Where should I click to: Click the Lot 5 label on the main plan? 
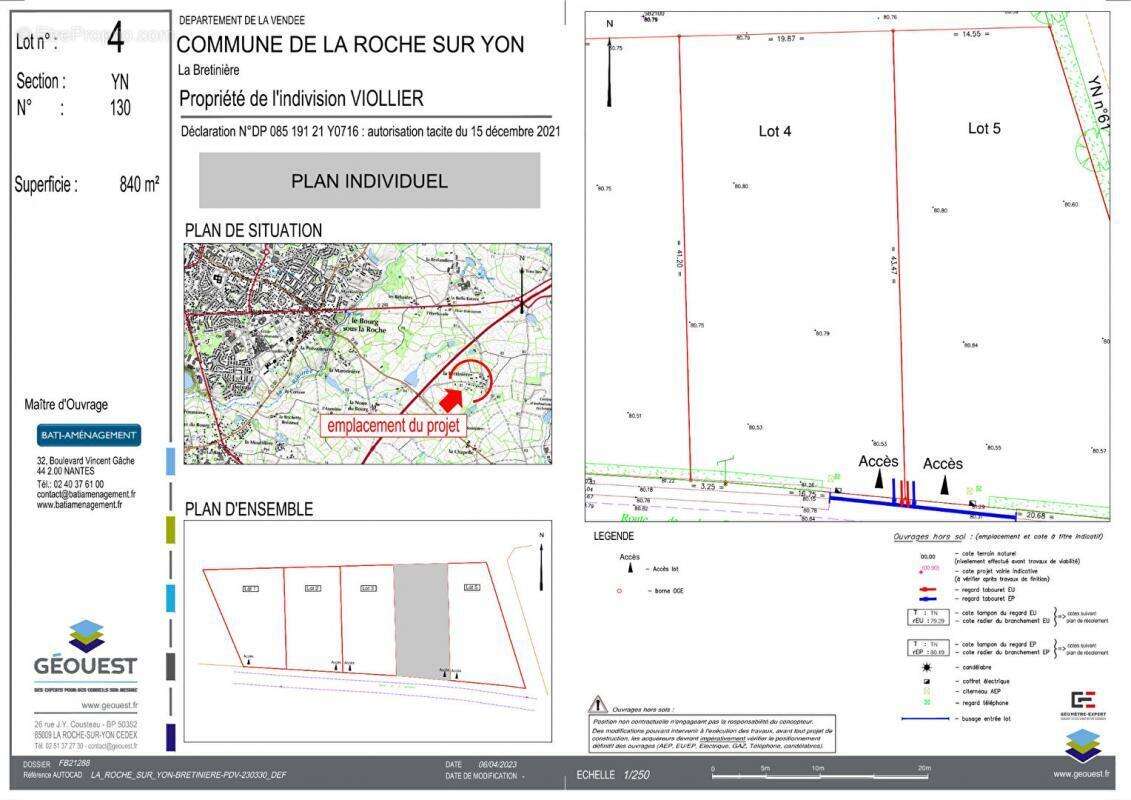click(x=984, y=128)
